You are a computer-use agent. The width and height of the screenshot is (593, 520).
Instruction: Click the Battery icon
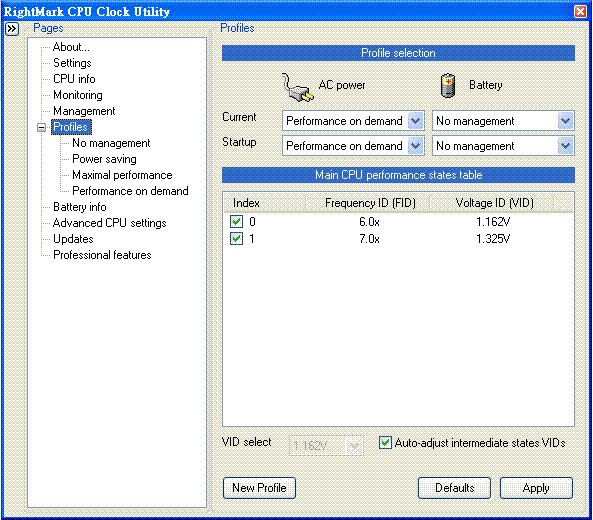pyautogui.click(x=448, y=85)
